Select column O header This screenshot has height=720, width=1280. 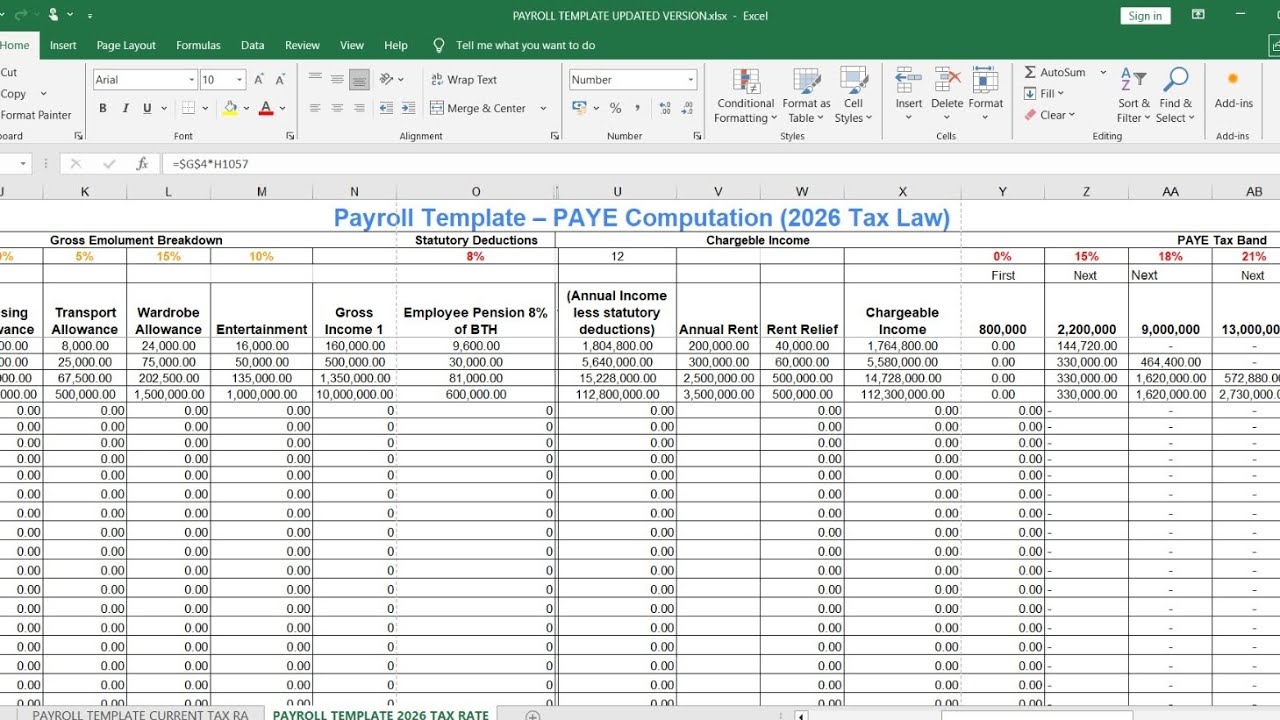pos(476,192)
